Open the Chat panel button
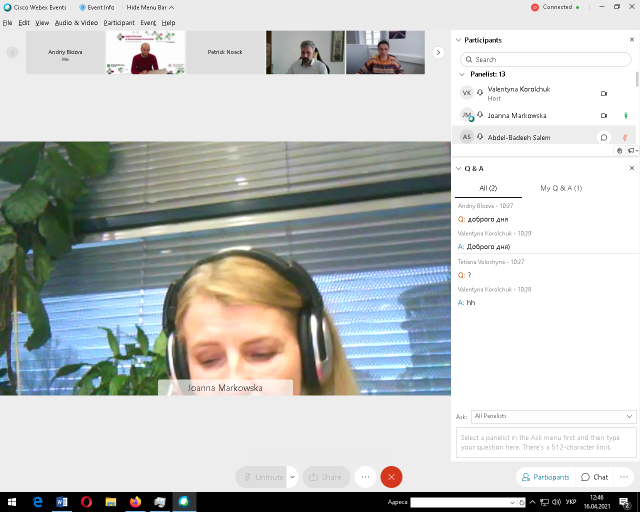This screenshot has width=640, height=512. (594, 477)
